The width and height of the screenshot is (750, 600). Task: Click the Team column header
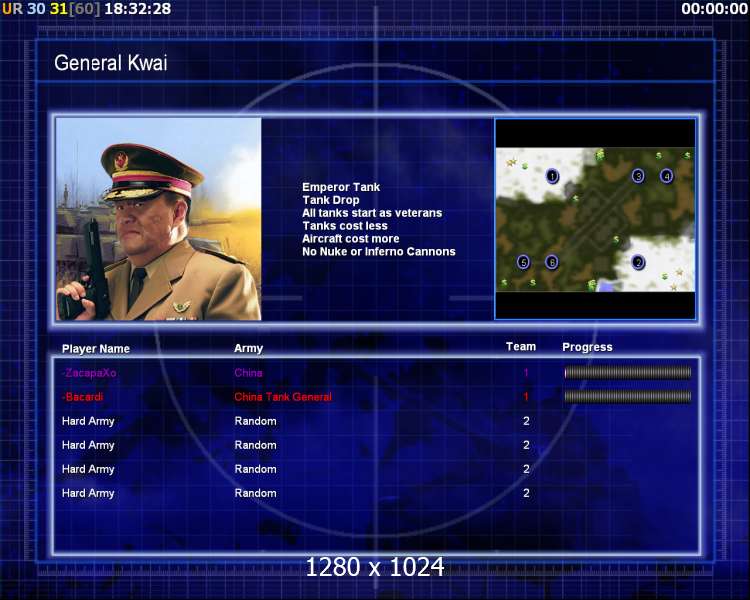[x=521, y=347]
